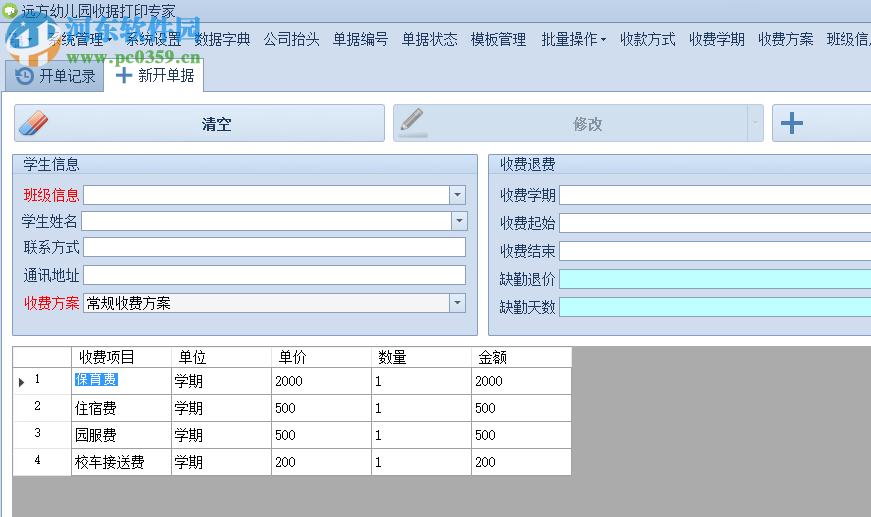Open the 公司抬头 menu
The width and height of the screenshot is (871, 517).
pos(291,39)
